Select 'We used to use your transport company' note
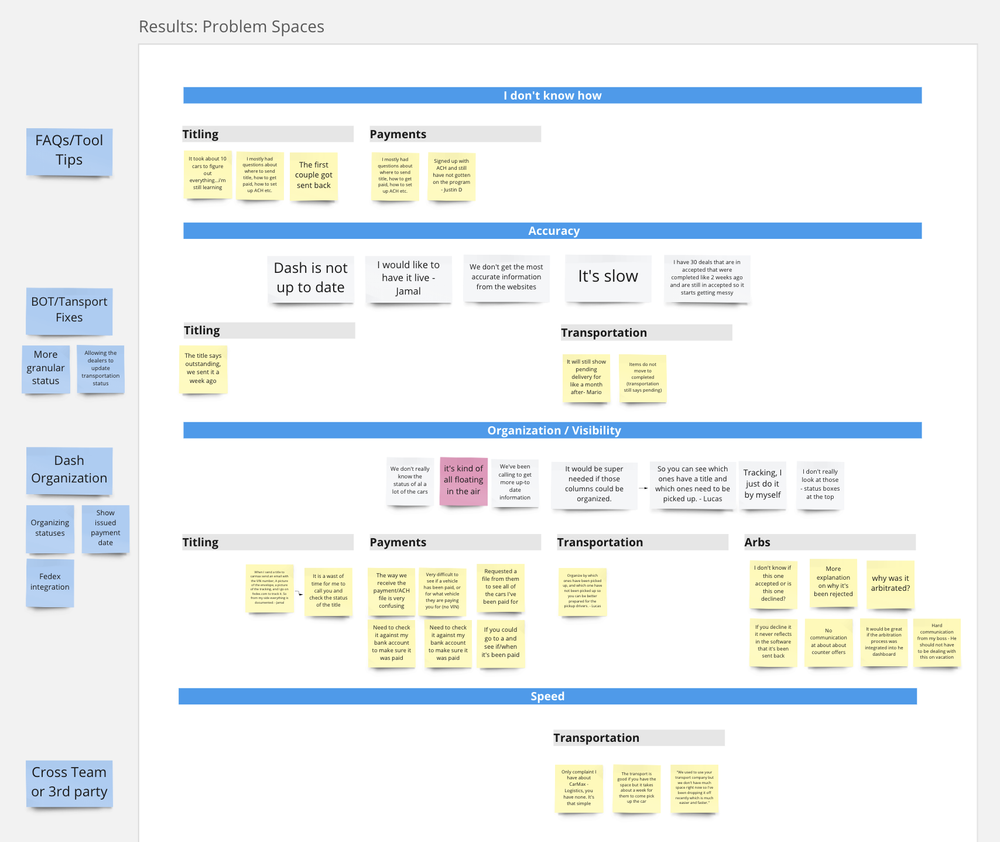This screenshot has height=842, width=1000. 695,788
